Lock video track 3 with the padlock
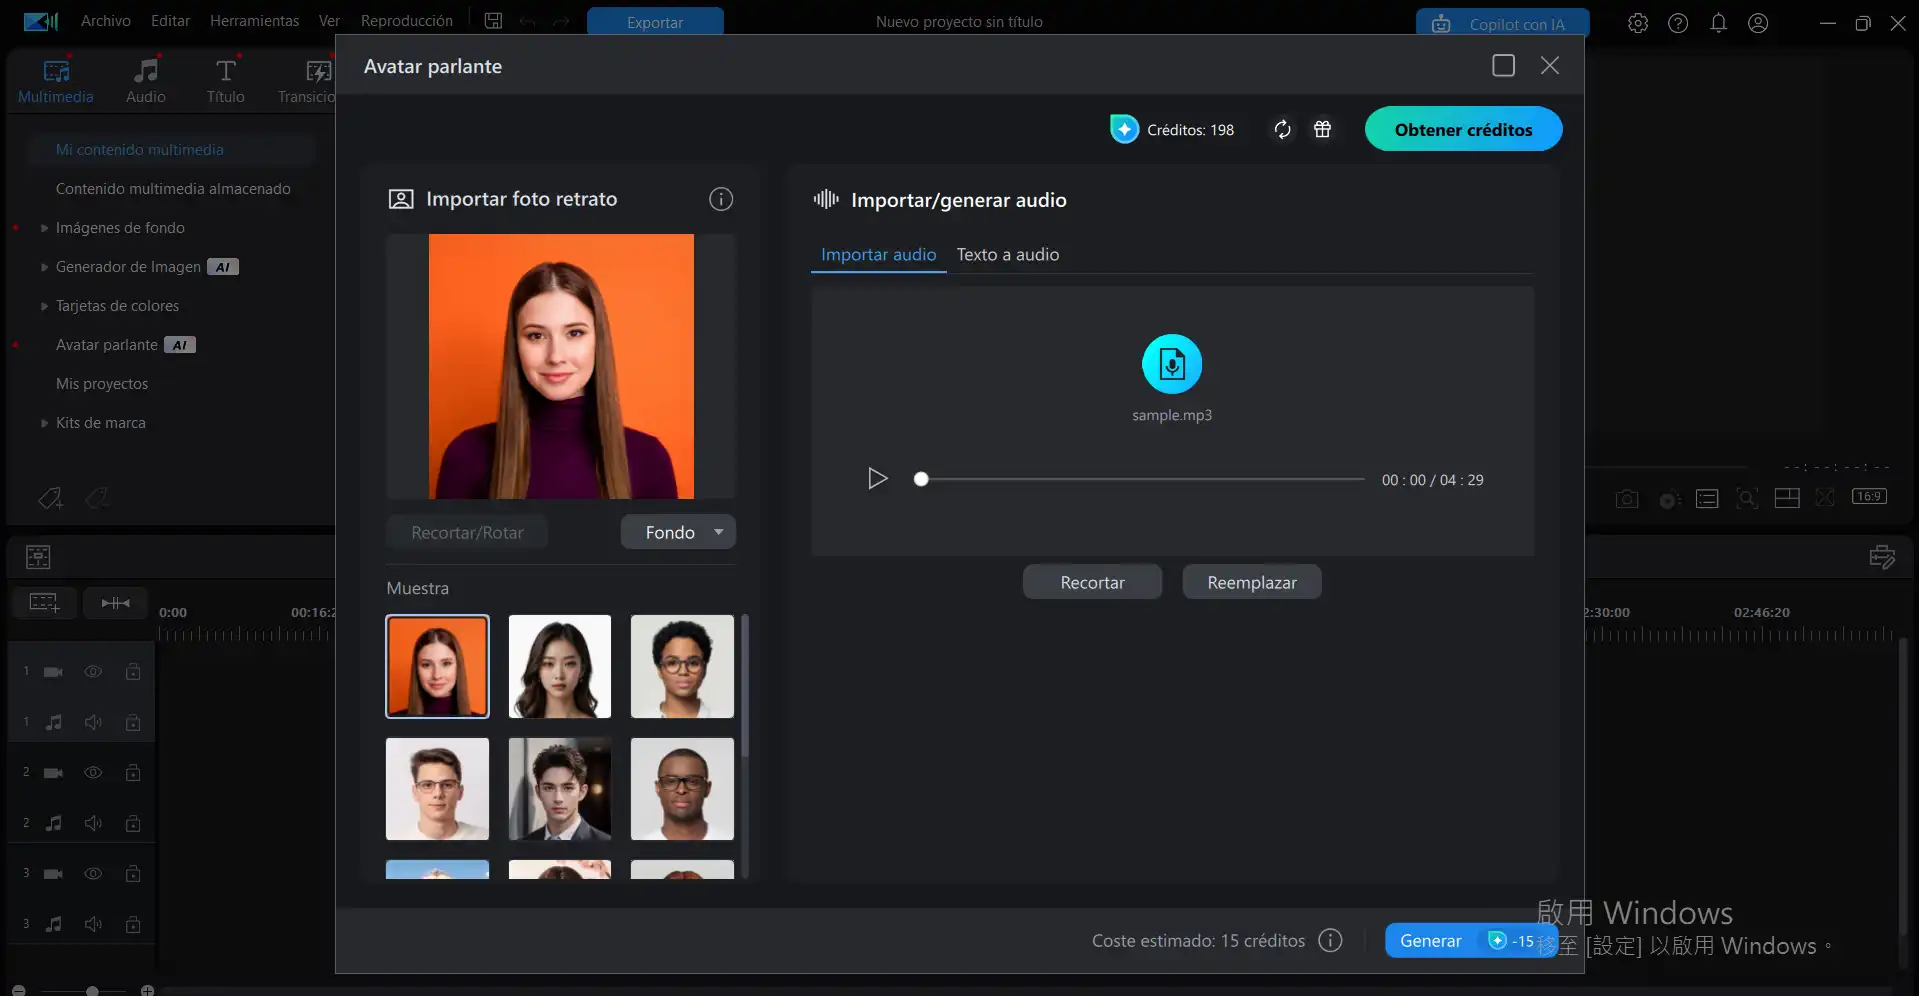 [x=133, y=873]
